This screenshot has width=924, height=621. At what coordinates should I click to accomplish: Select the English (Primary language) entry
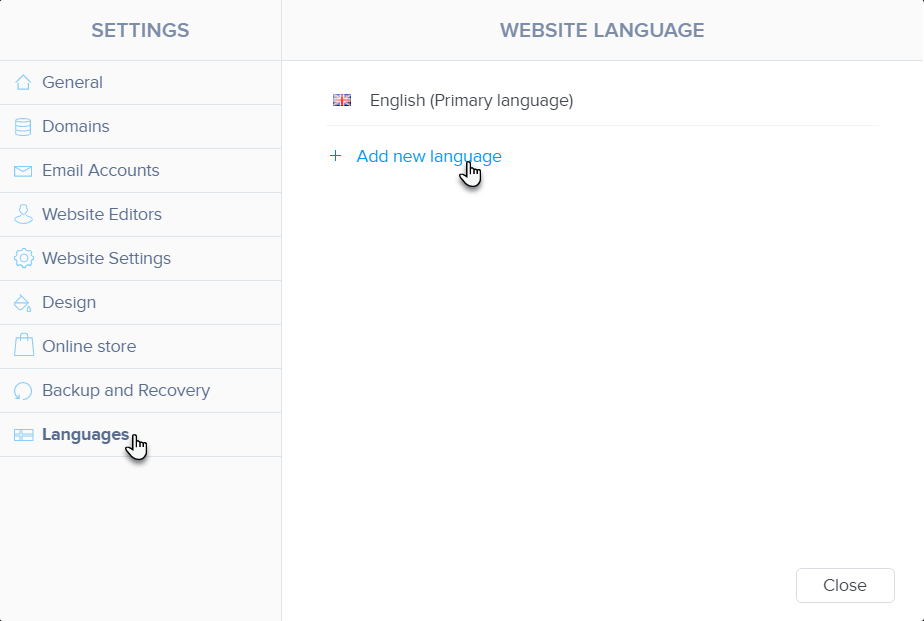coord(471,101)
